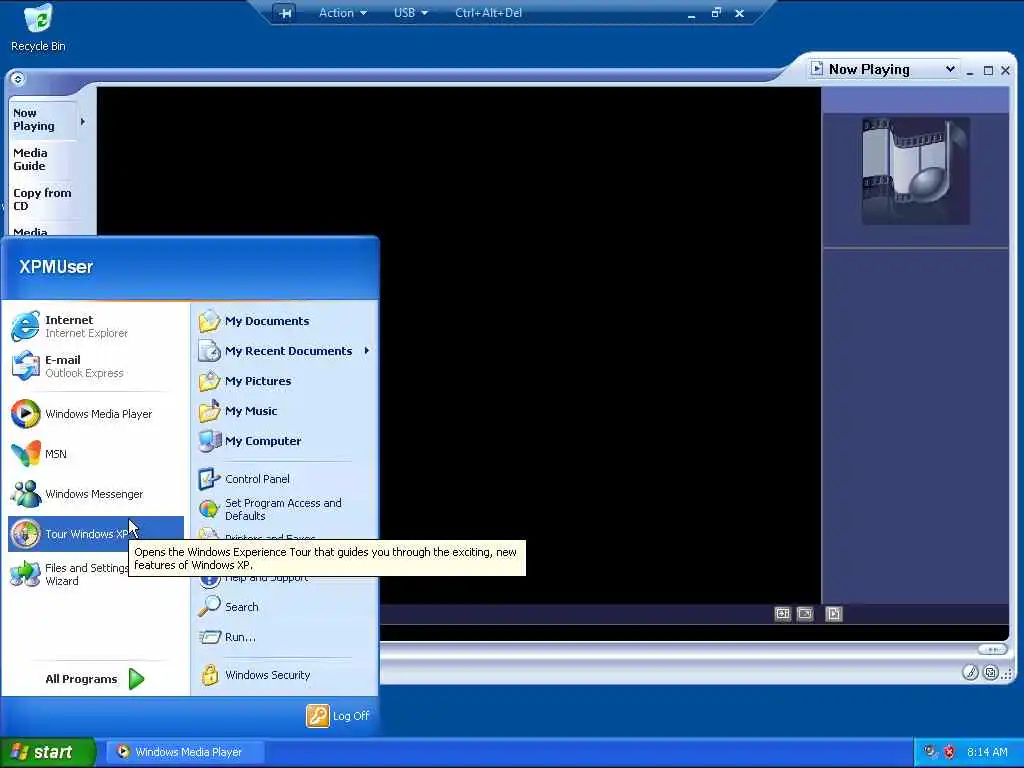This screenshot has height=768, width=1024.
Task: Open the My Music folder
Action: pos(285,411)
